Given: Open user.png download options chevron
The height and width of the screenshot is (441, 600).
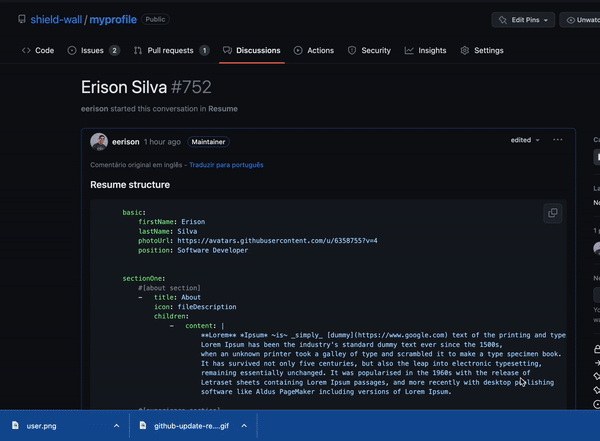Looking at the screenshot, I should [x=116, y=425].
